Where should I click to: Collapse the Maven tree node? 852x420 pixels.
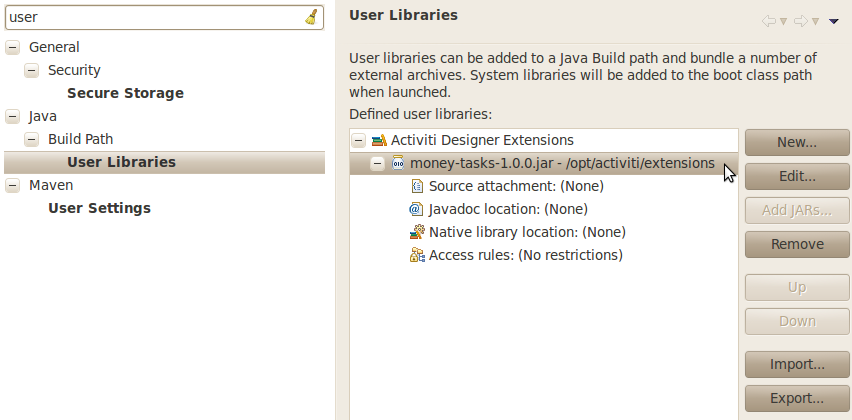pyautogui.click(x=12, y=185)
